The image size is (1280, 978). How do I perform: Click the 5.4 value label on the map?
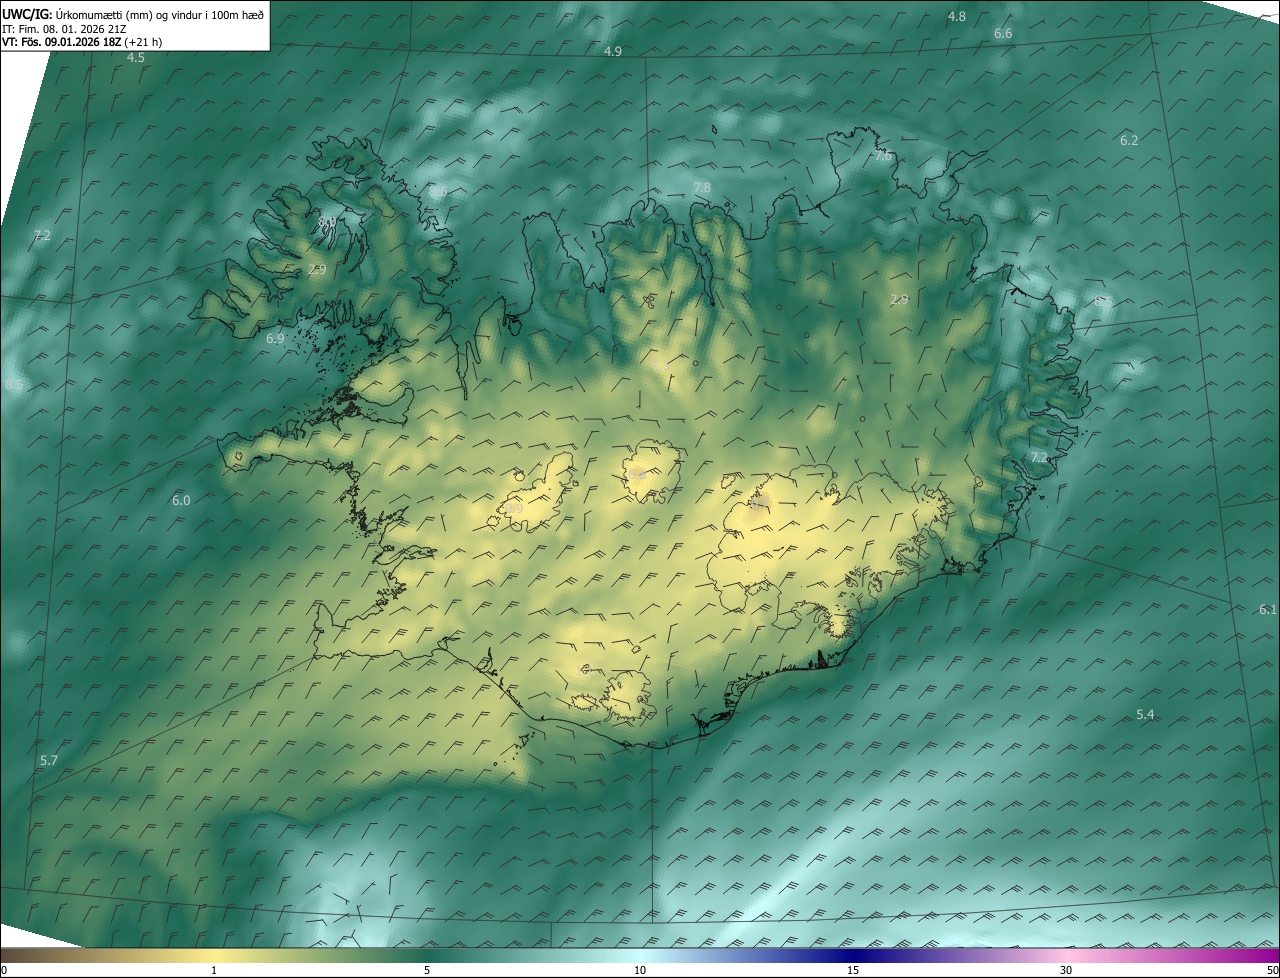(x=1145, y=715)
